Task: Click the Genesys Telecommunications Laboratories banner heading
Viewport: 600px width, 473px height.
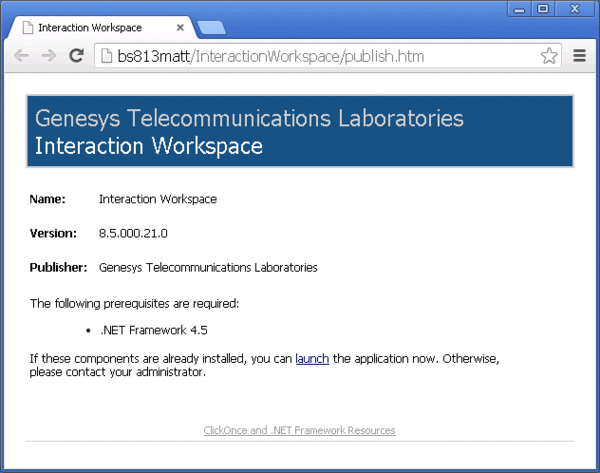Action: [249, 118]
